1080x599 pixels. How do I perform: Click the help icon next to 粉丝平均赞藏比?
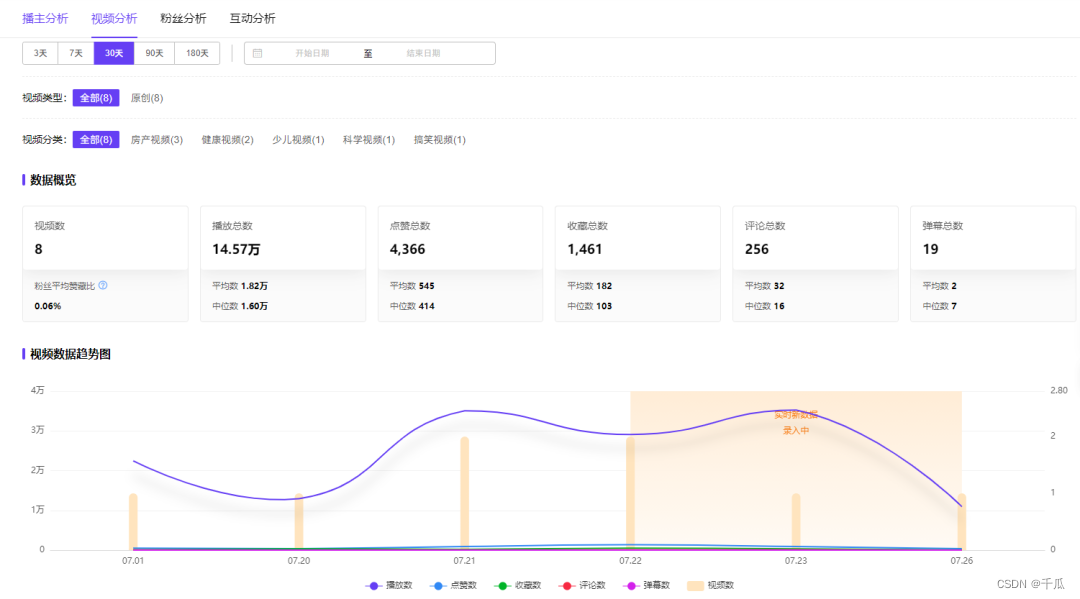103,285
